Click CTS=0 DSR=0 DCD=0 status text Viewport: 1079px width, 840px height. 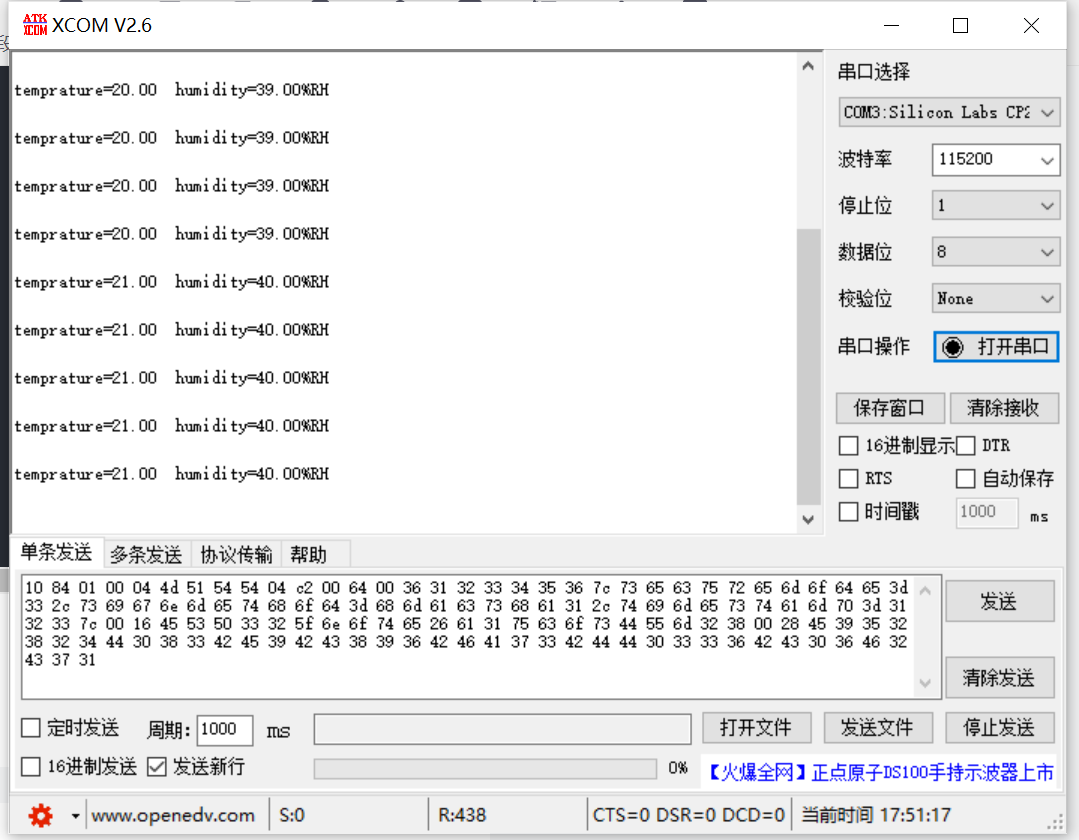[x=689, y=816]
